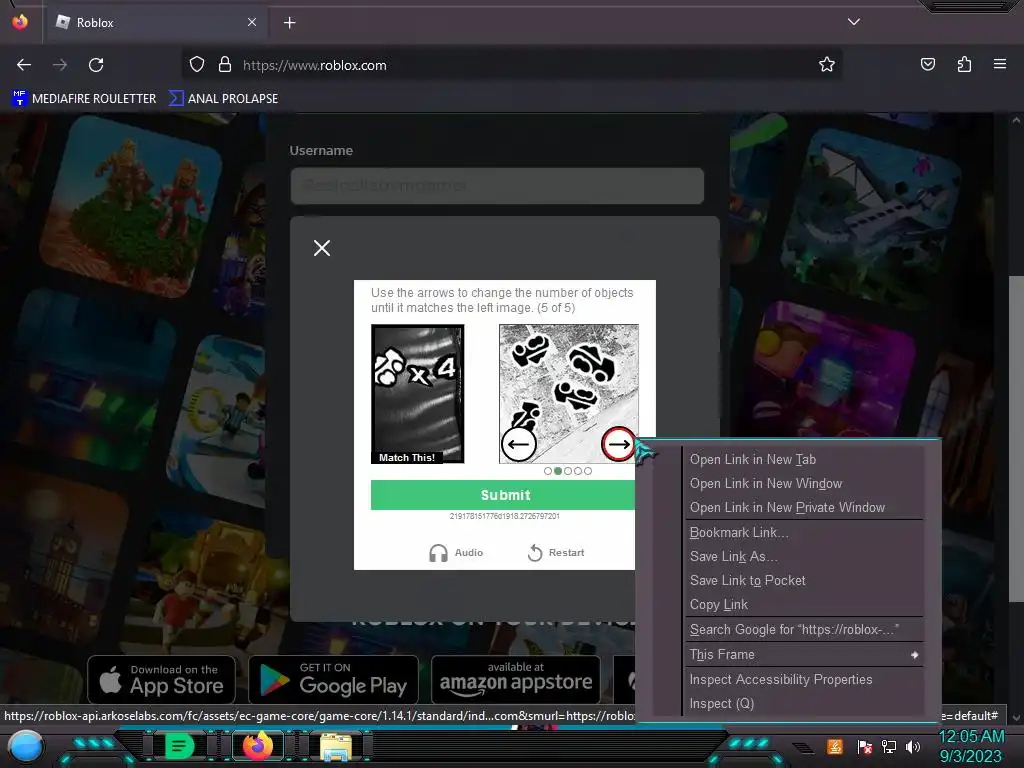Bookmark this page with the star icon
1024x768 pixels.
point(827,64)
